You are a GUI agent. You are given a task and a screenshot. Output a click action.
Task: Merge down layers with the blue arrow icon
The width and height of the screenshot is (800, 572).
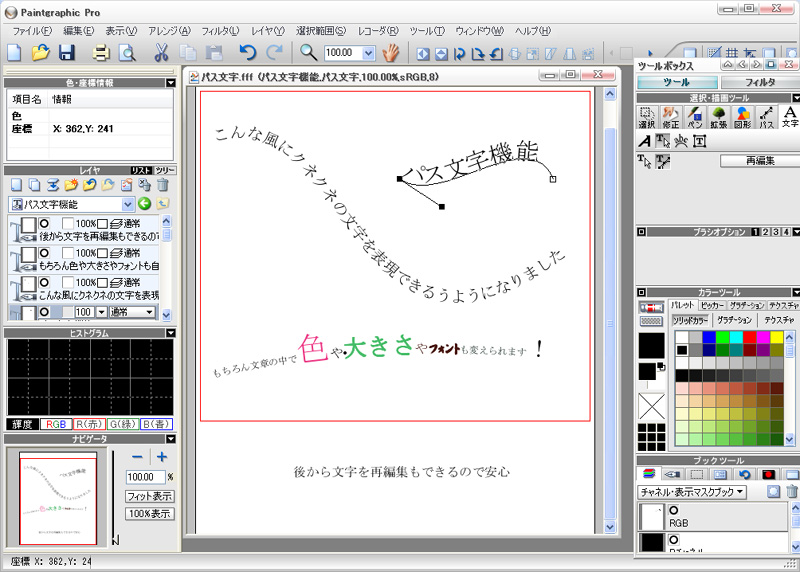click(x=53, y=185)
